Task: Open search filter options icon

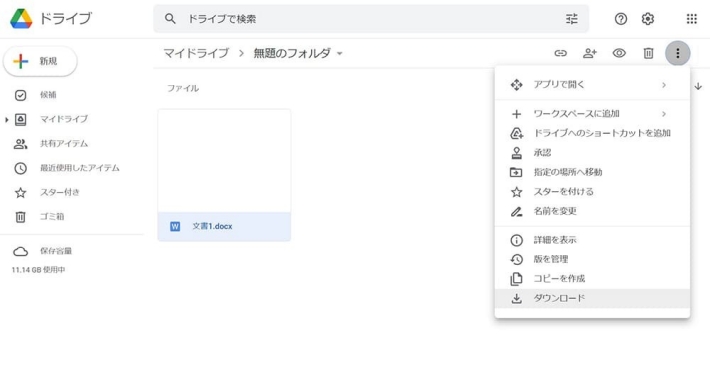Action: [571, 19]
